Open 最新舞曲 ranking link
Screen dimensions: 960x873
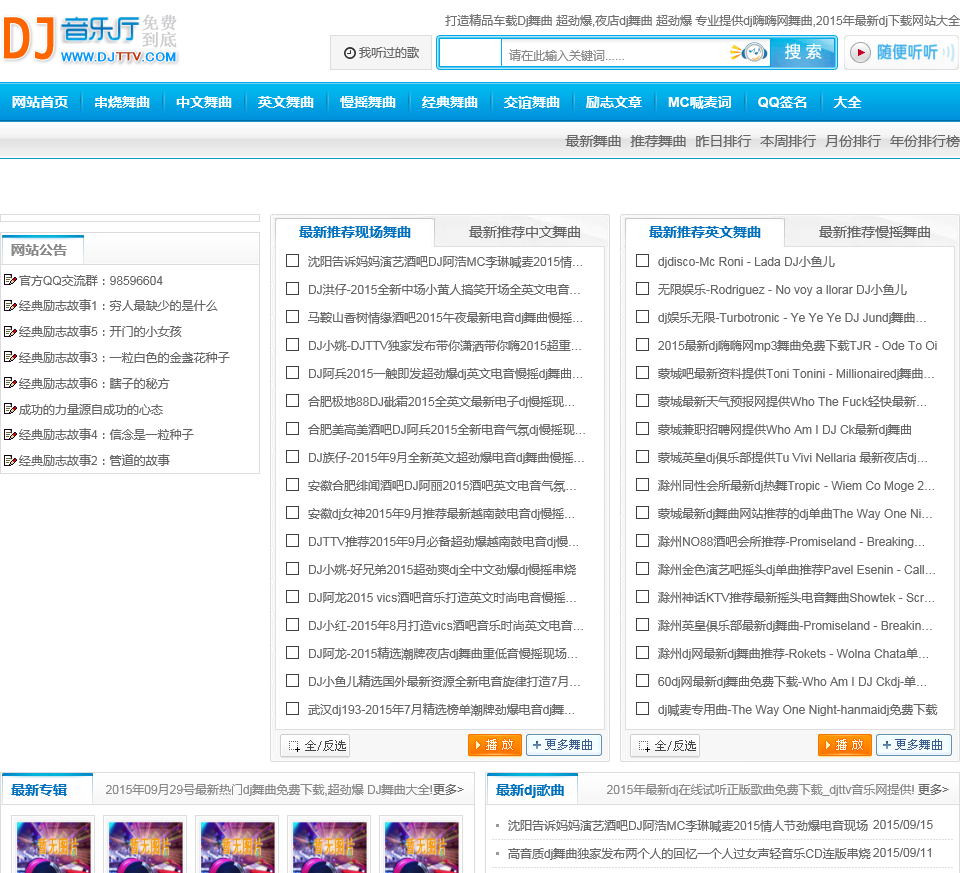593,141
